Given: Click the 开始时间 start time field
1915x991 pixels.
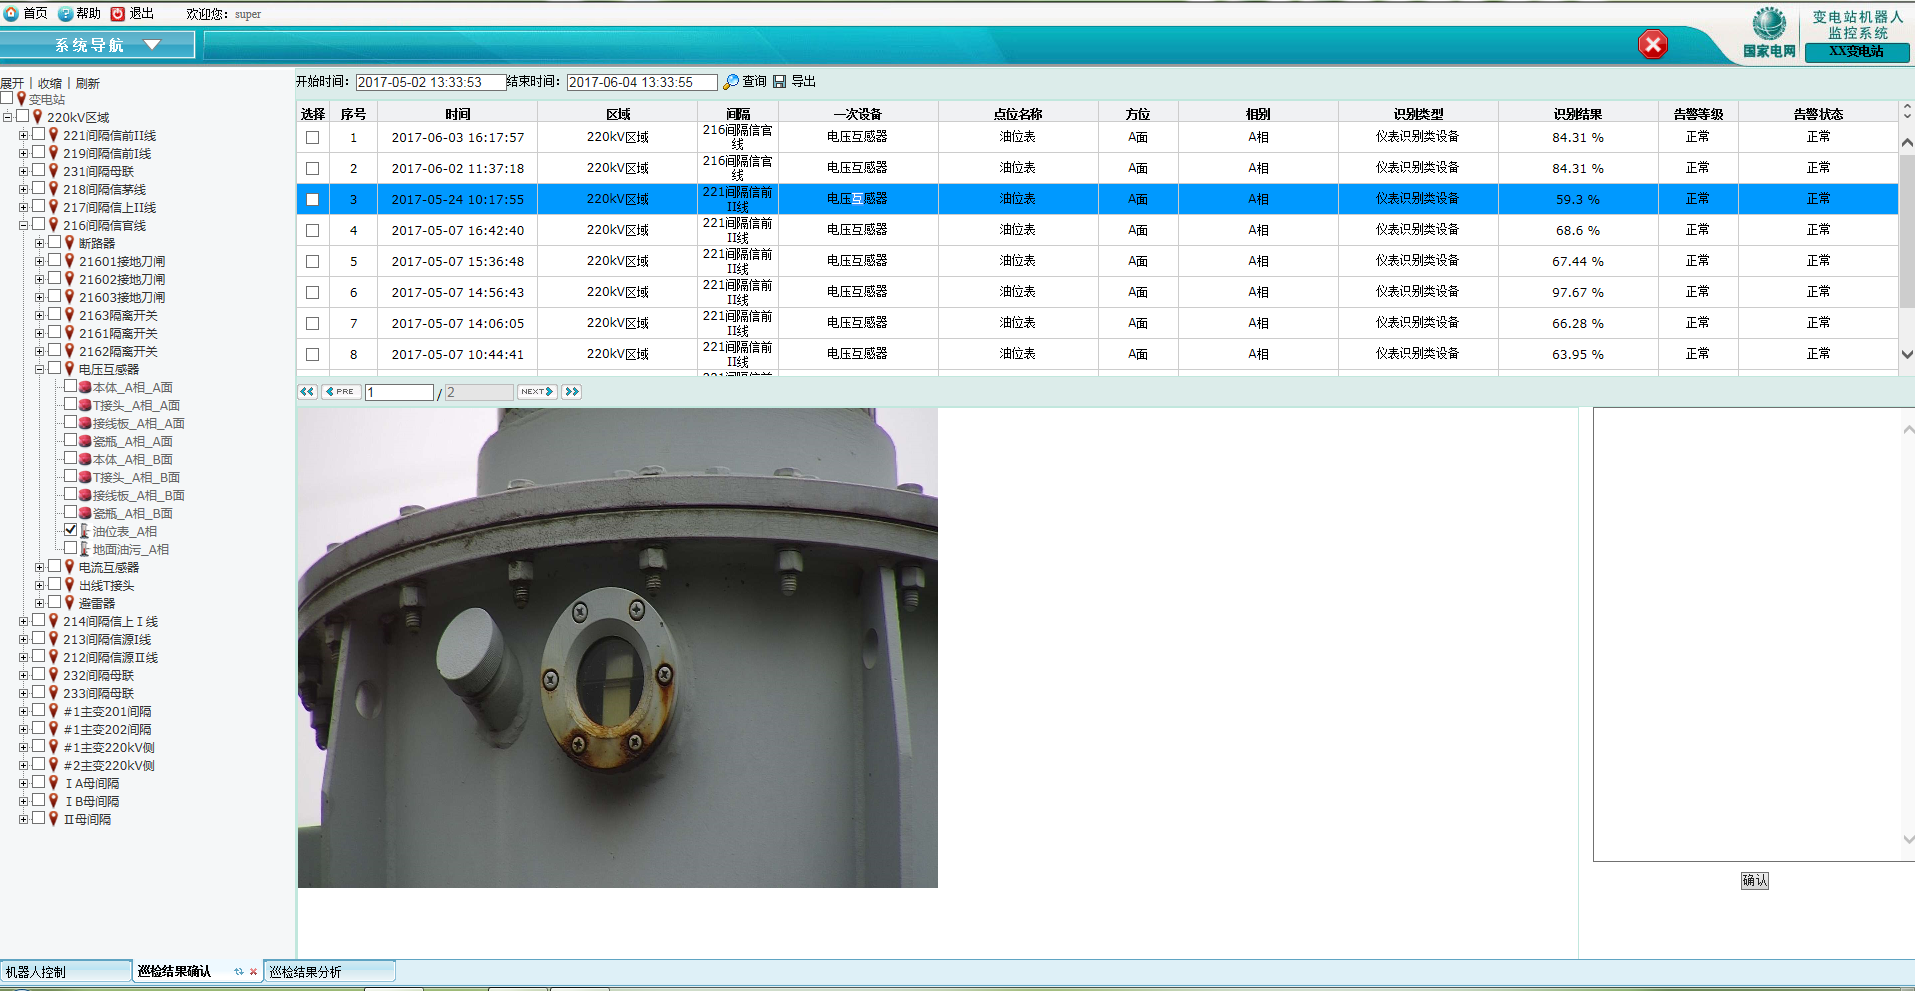Looking at the screenshot, I should [x=430, y=82].
